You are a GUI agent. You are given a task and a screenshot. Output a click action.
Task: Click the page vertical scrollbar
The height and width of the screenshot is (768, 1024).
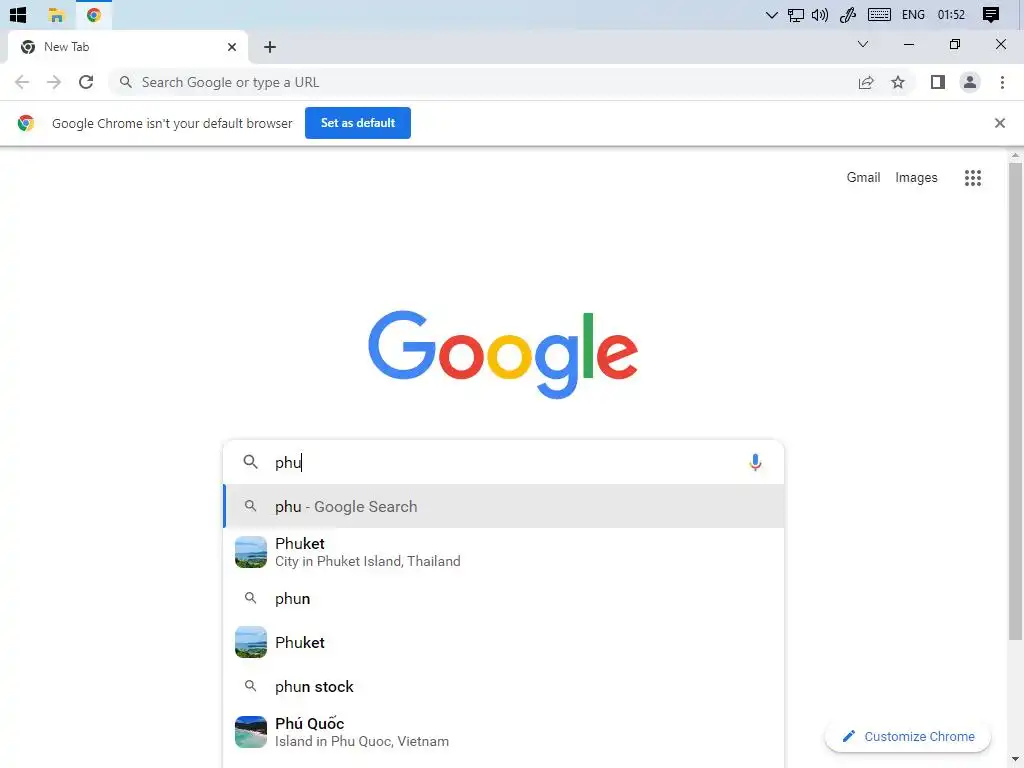point(1015,402)
